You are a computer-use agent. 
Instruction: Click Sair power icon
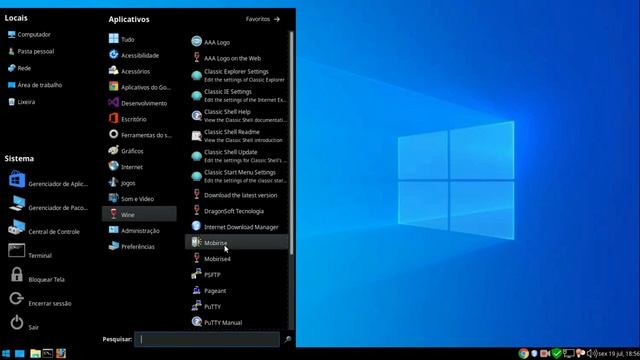tap(16, 322)
